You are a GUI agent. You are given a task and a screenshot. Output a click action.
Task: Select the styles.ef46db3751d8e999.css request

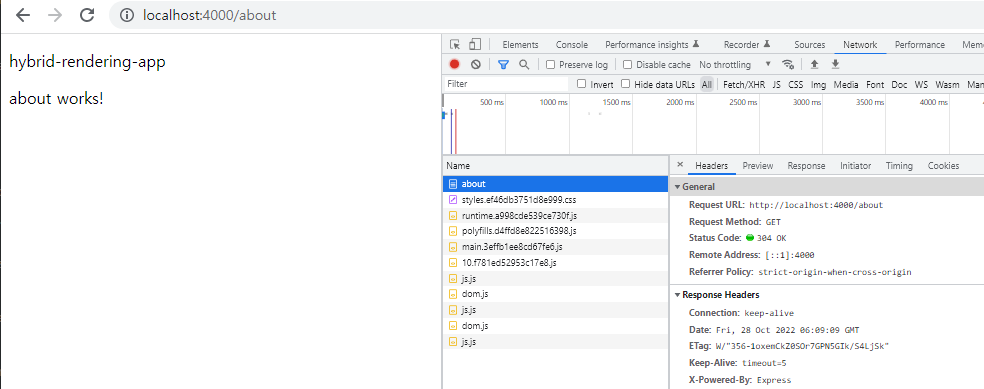click(556, 200)
